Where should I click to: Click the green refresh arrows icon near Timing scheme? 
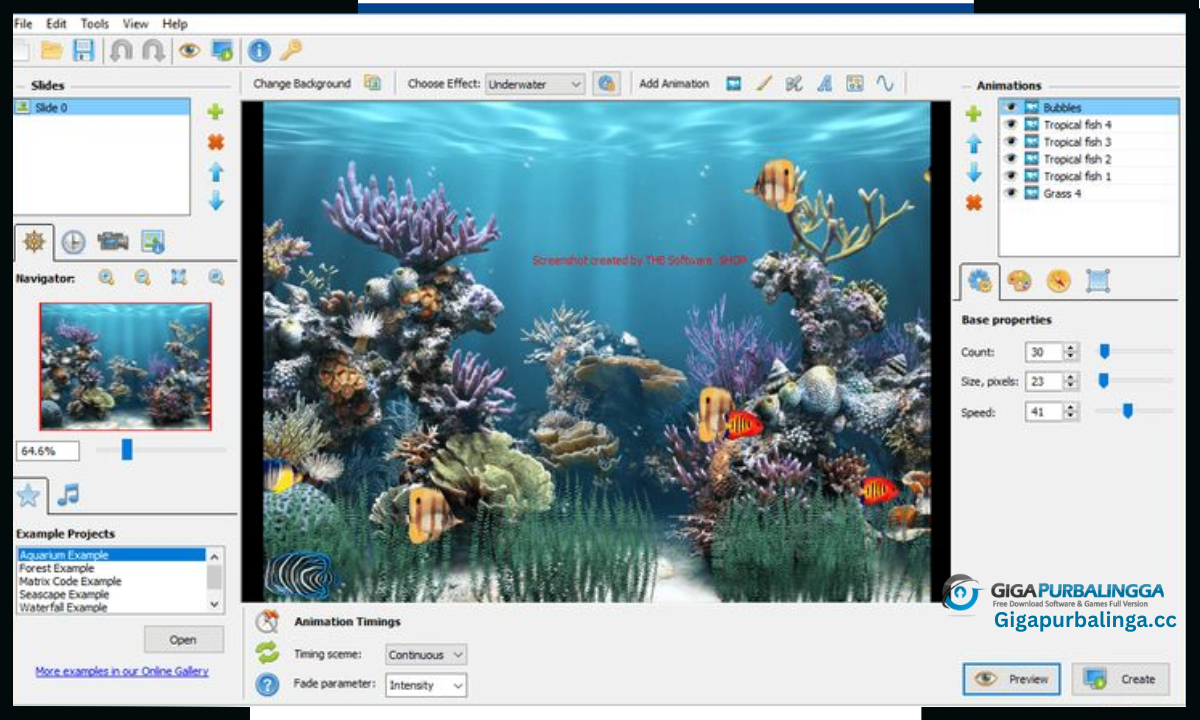267,653
